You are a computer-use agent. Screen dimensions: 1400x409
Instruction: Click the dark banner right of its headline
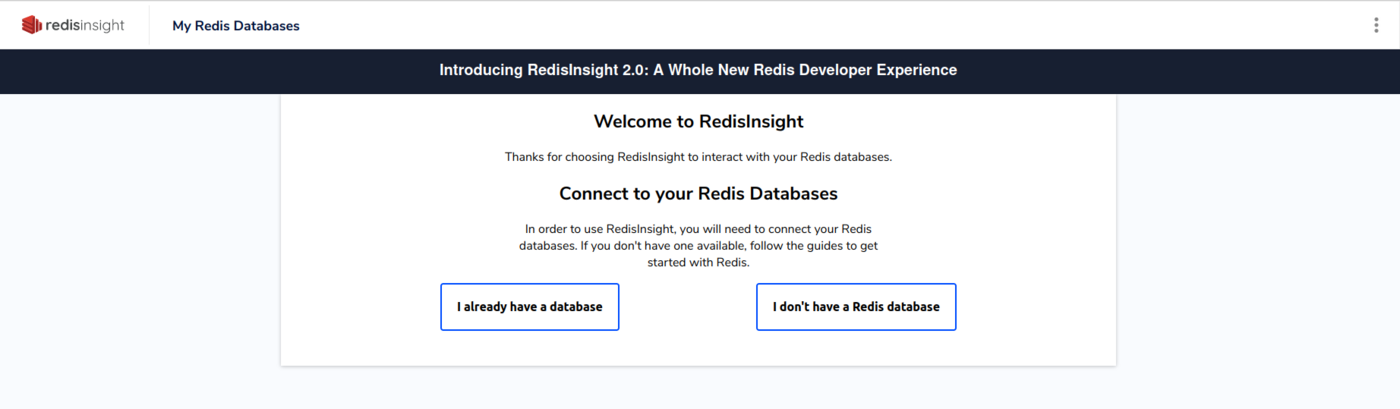tap(1180, 71)
